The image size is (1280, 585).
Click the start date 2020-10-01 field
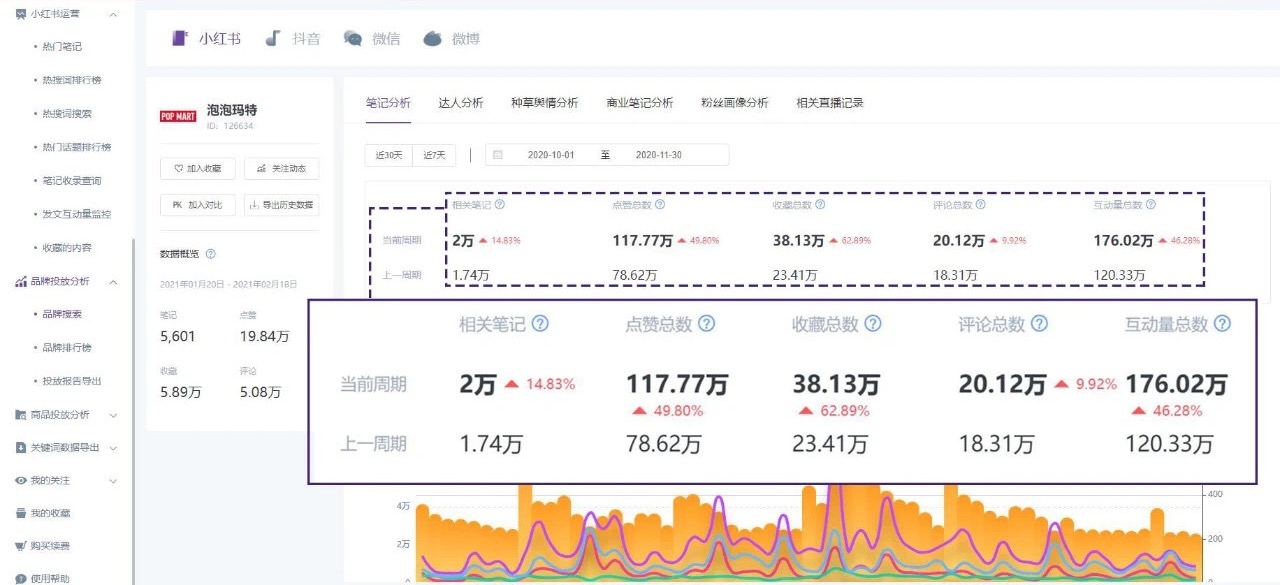coord(551,155)
